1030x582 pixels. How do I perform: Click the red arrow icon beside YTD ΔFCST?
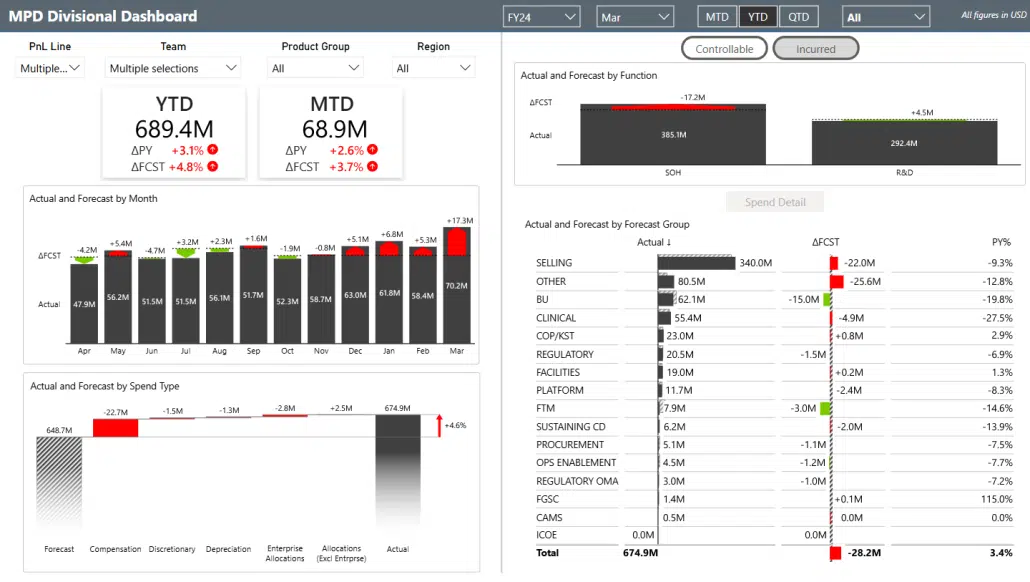pyautogui.click(x=213, y=167)
